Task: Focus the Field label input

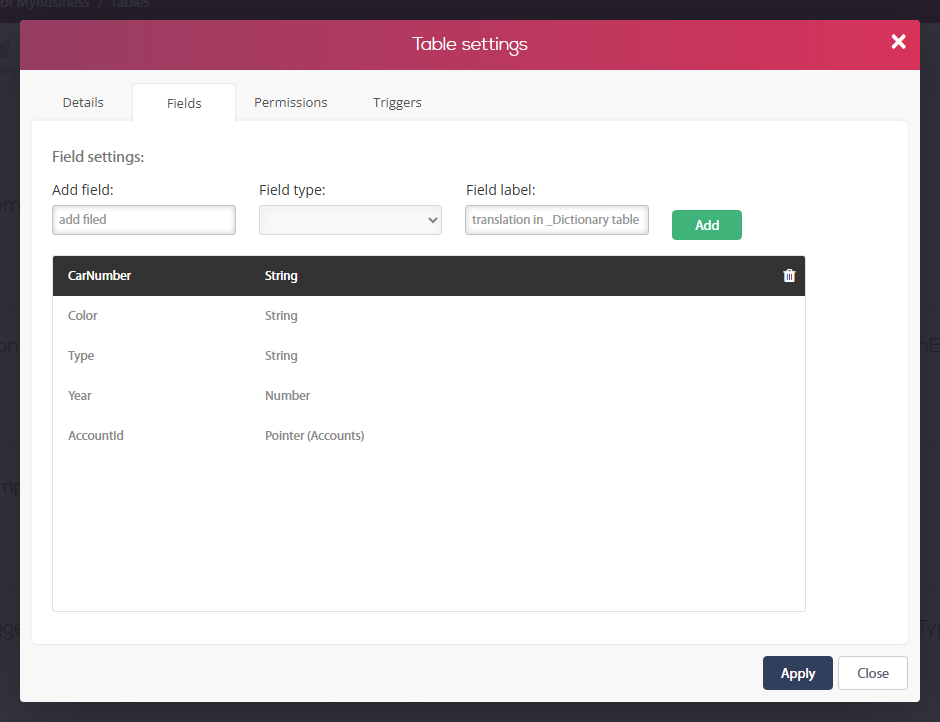Action: coord(557,220)
